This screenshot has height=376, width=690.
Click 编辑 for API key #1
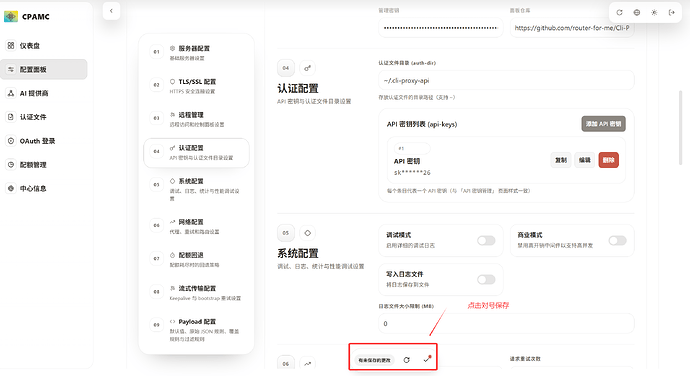pyautogui.click(x=584, y=160)
